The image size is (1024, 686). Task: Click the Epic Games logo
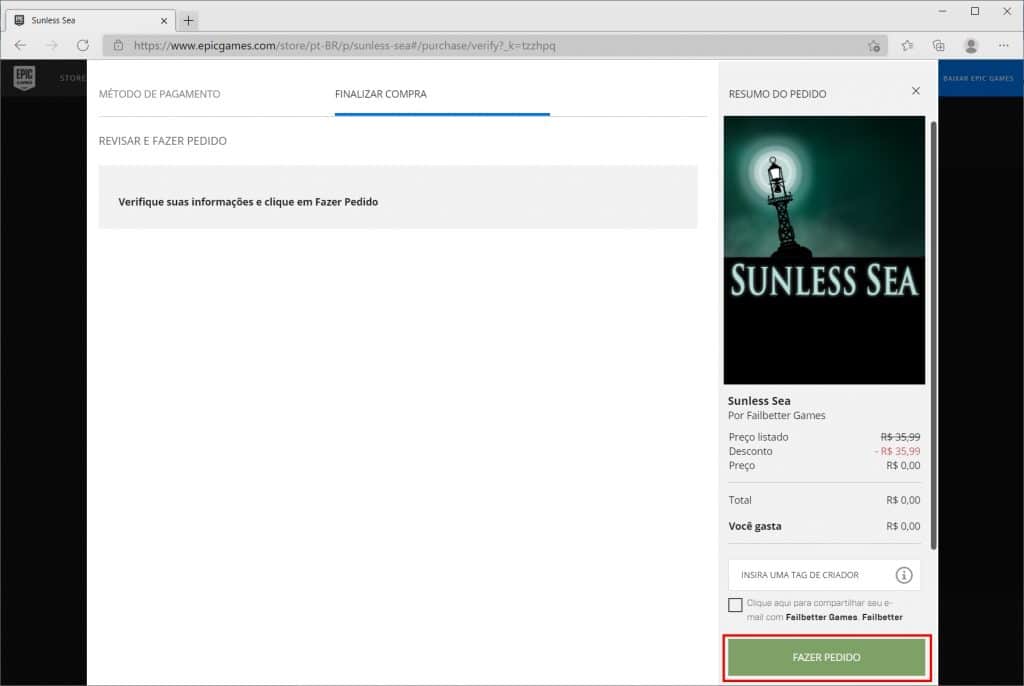[24, 78]
